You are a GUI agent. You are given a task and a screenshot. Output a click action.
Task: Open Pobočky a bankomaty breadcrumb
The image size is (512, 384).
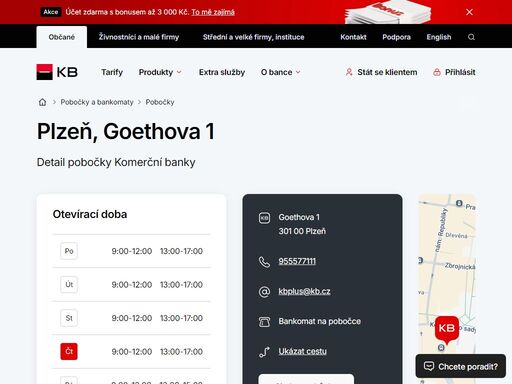click(97, 102)
